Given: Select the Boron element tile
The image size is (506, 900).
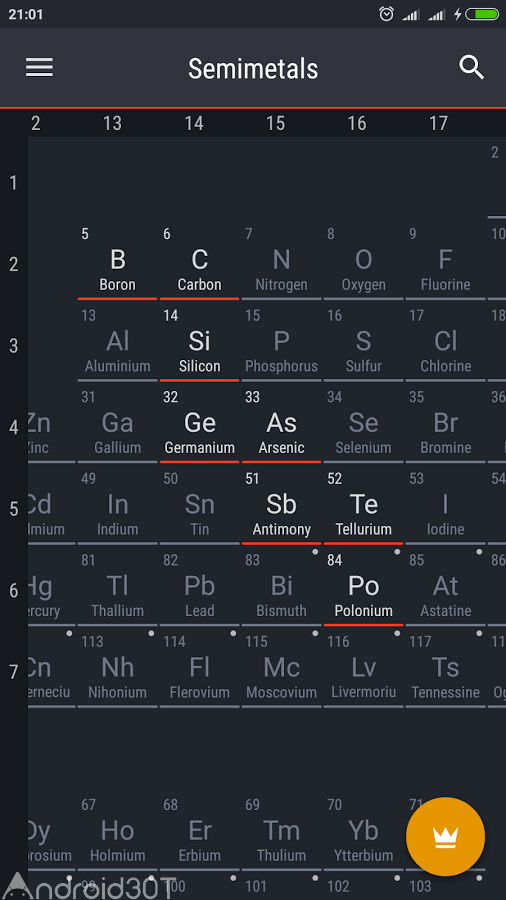Looking at the screenshot, I should coord(118,259).
